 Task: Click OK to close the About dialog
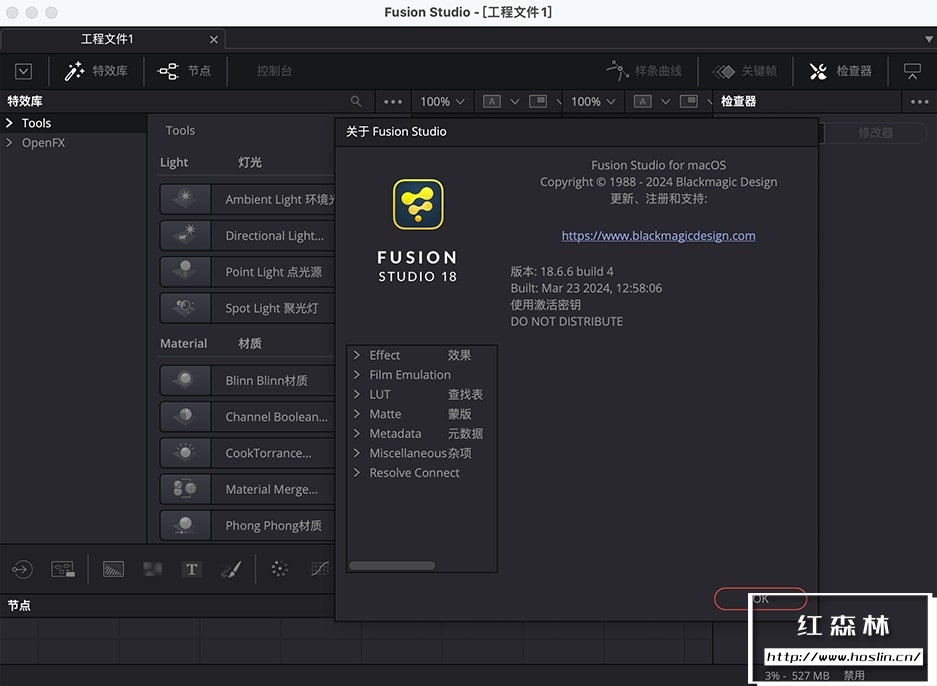760,599
